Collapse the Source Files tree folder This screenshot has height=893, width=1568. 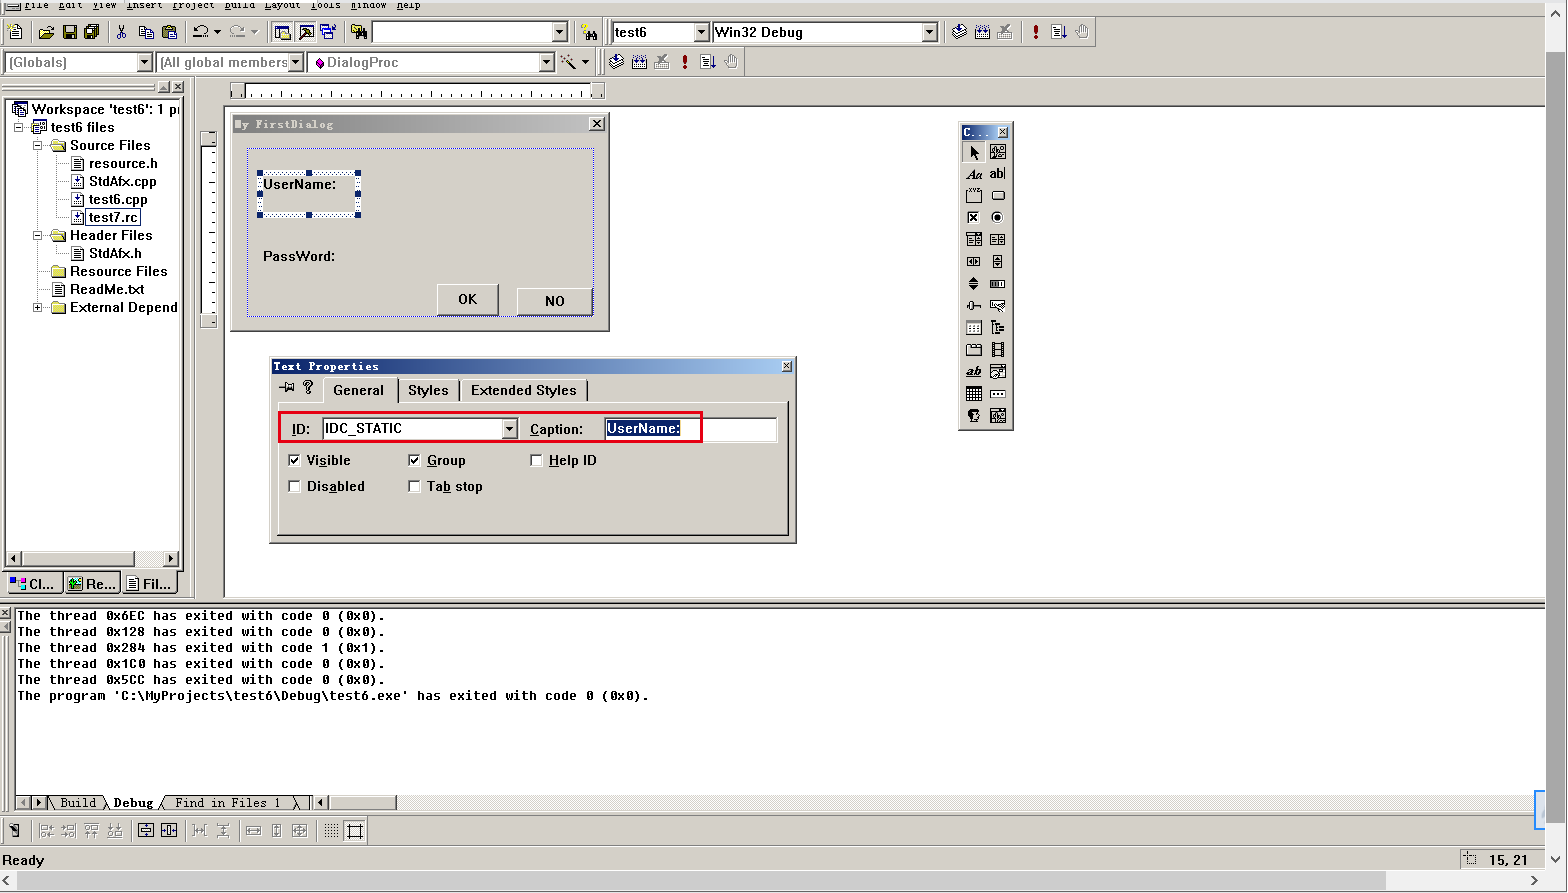(38, 145)
